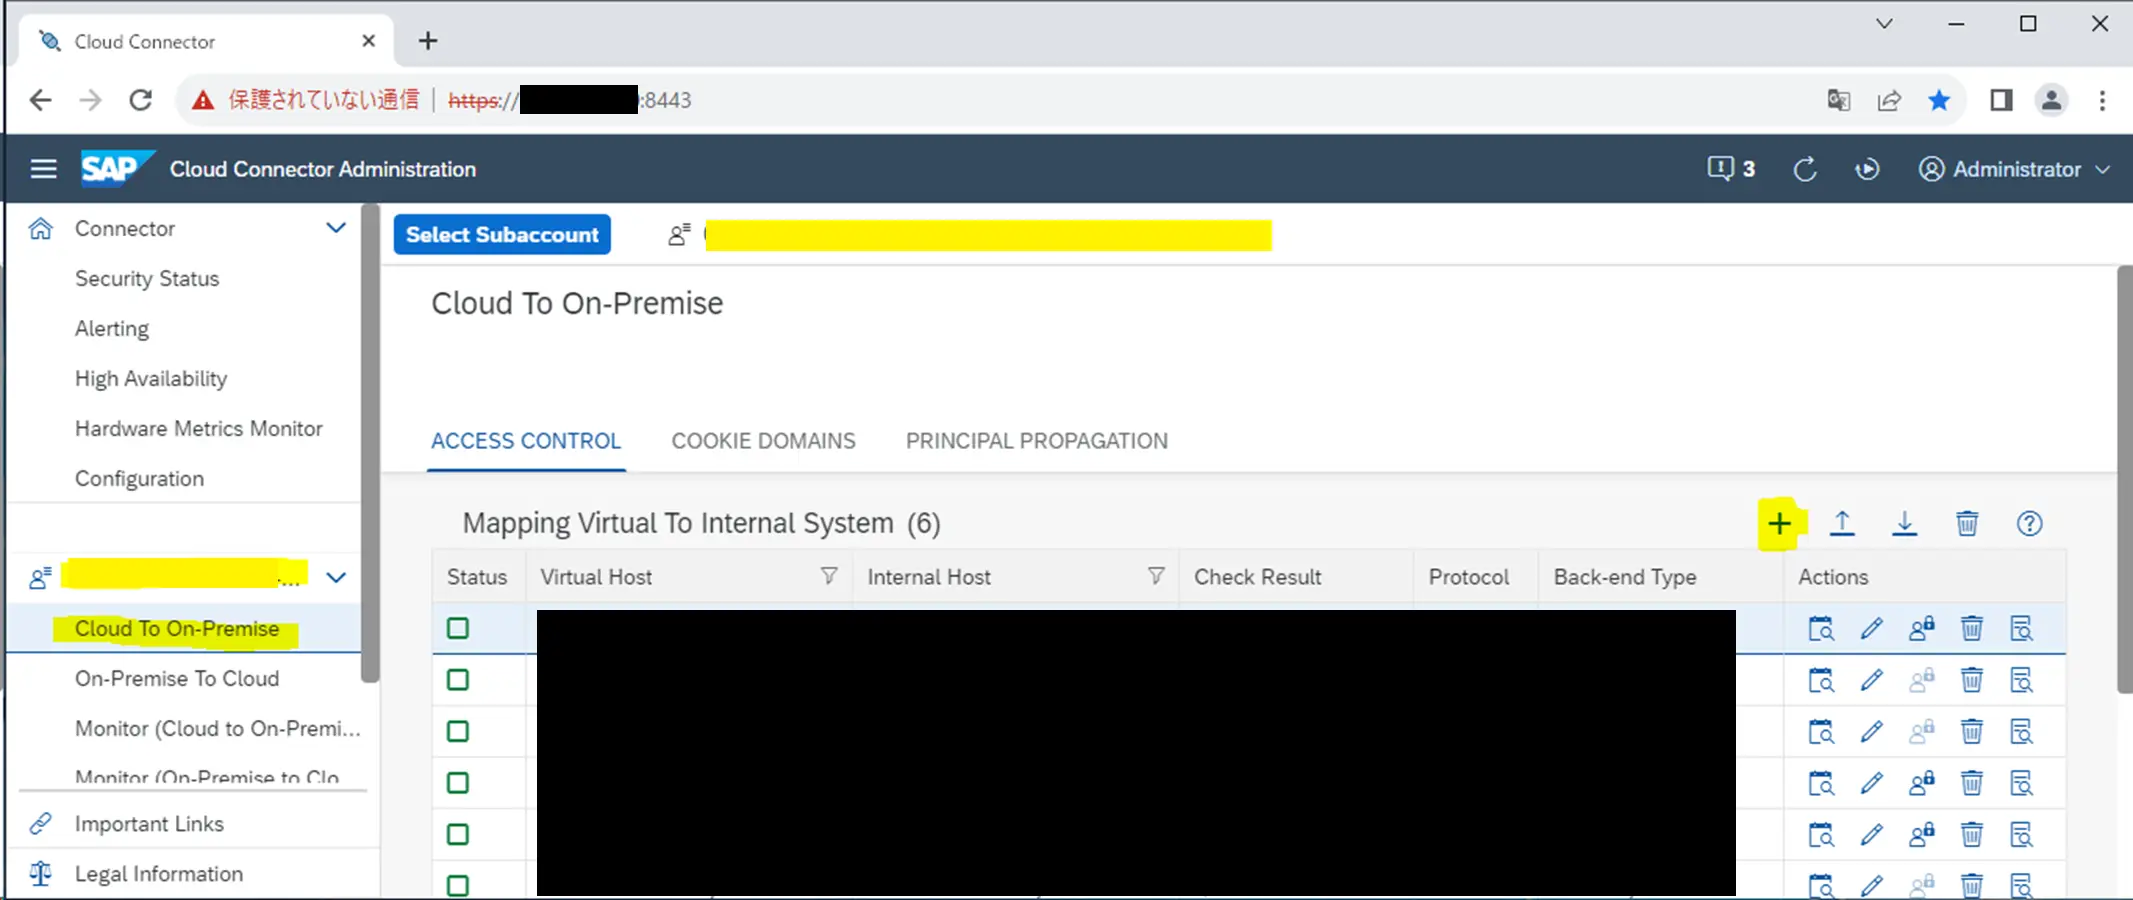Select the checkbox of third mapping row
Viewport: 2133px width, 900px height.
pos(458,731)
